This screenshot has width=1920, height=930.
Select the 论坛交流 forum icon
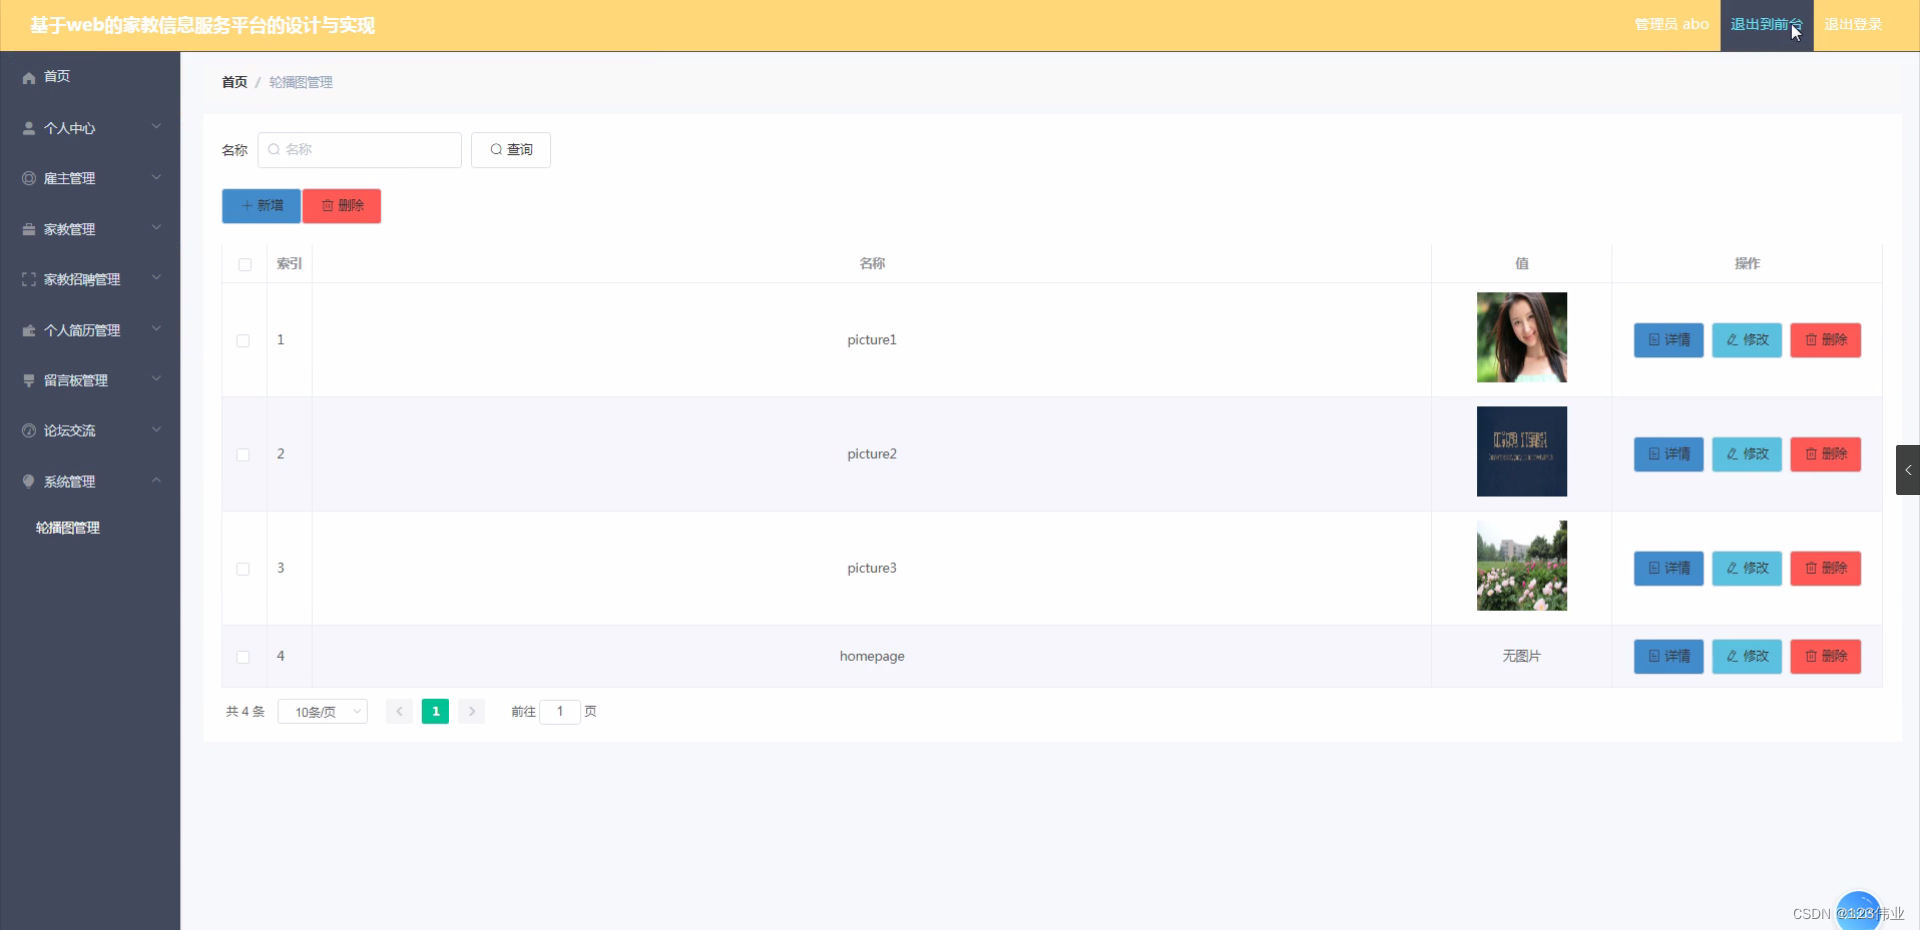[27, 430]
